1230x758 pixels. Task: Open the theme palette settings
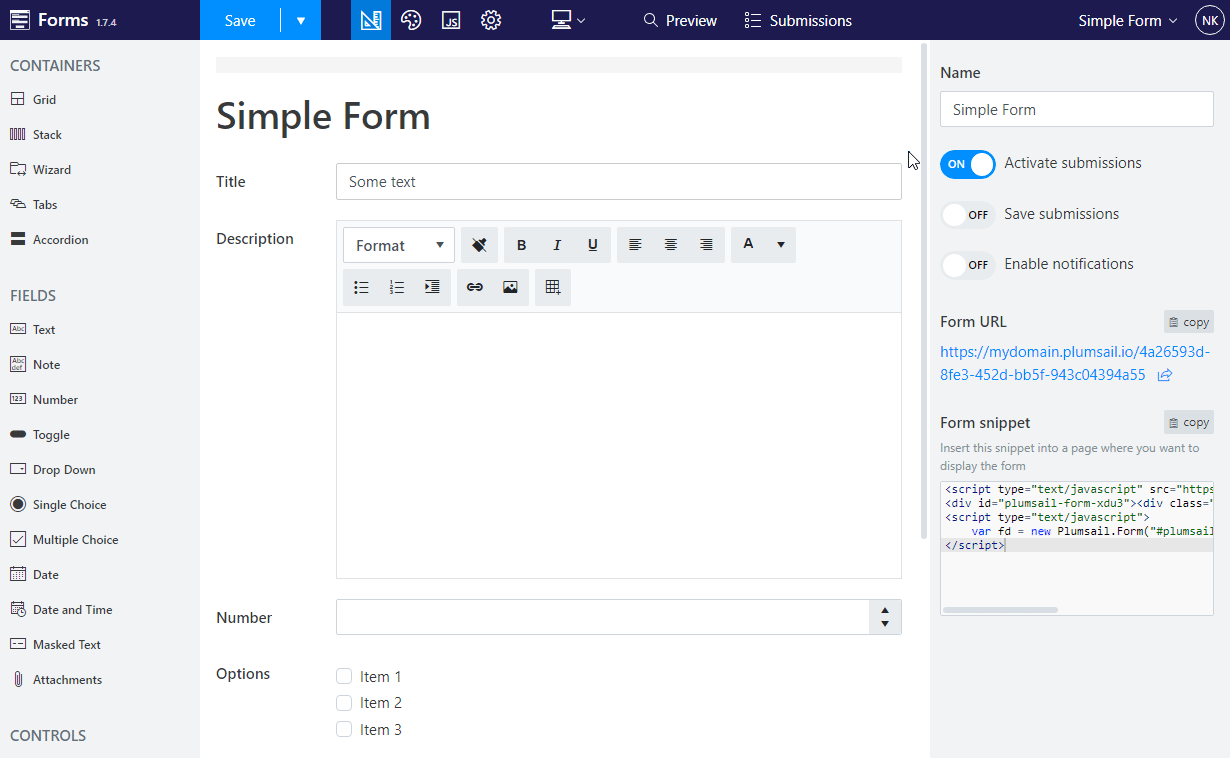tap(411, 20)
